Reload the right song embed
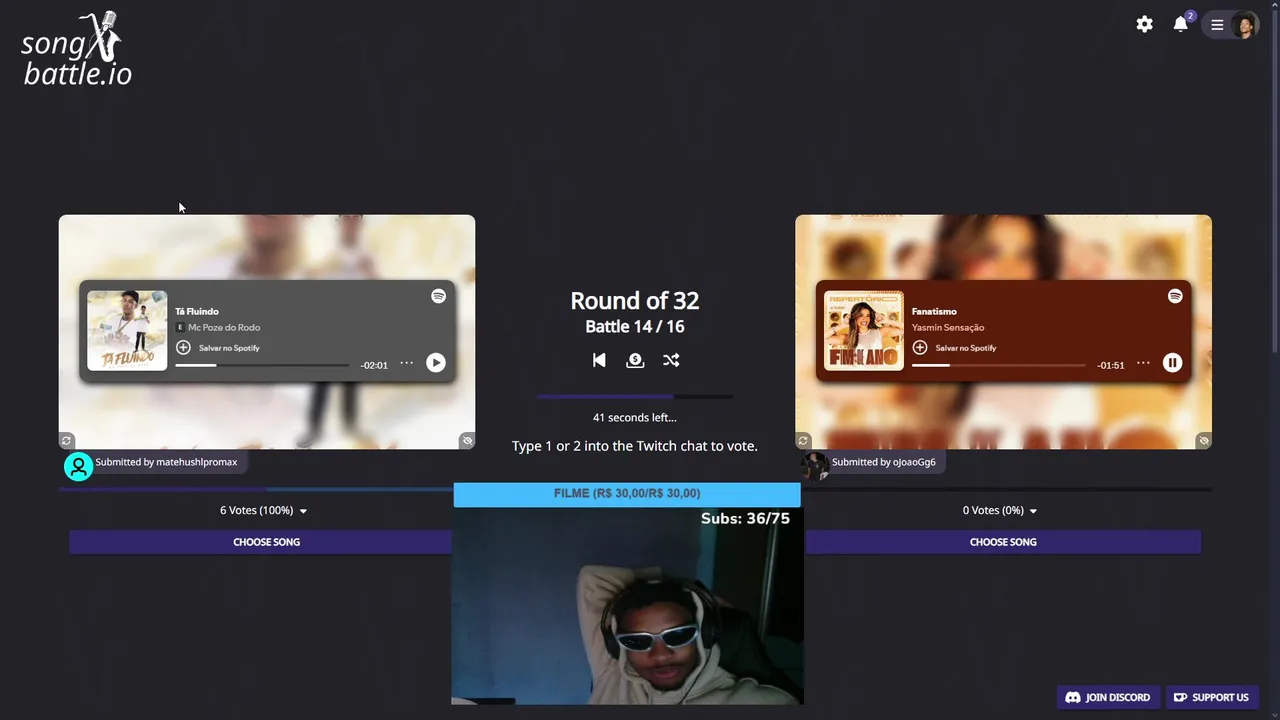The image size is (1280, 720). click(803, 441)
